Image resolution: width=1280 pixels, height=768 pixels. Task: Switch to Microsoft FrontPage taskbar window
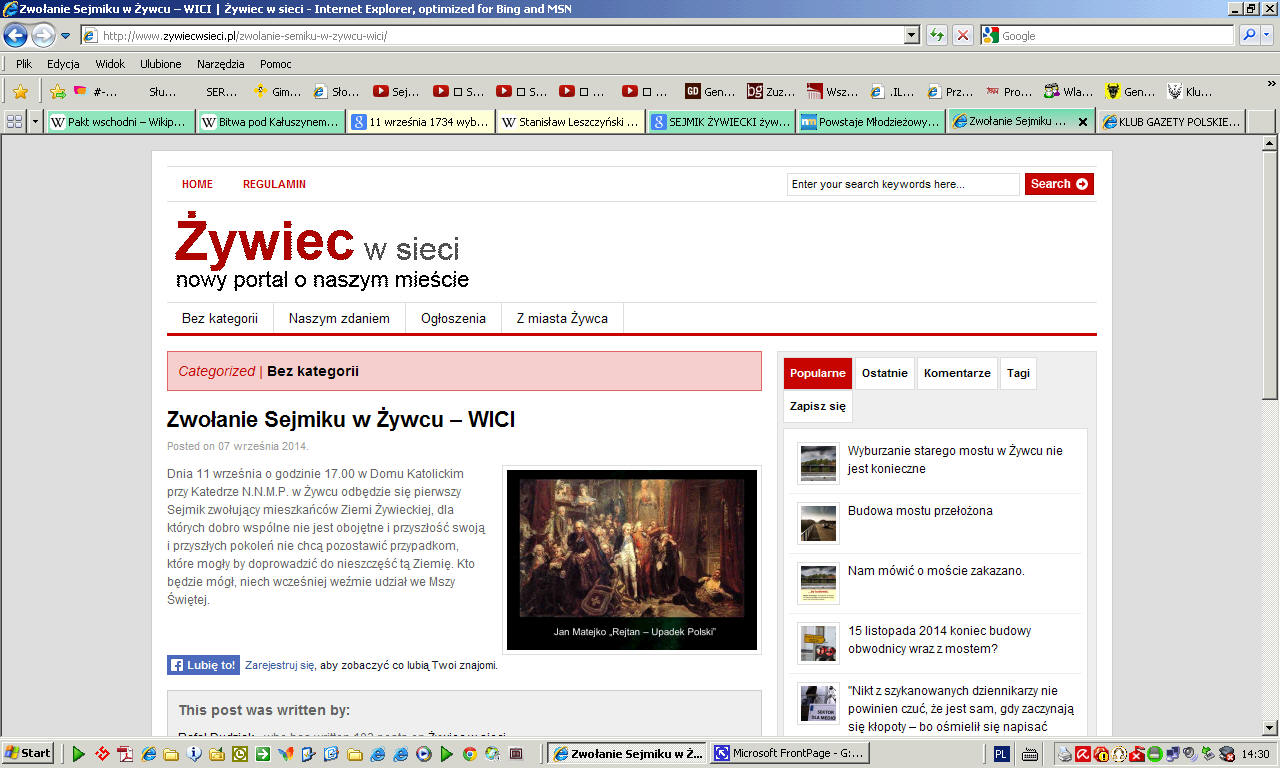pos(787,753)
